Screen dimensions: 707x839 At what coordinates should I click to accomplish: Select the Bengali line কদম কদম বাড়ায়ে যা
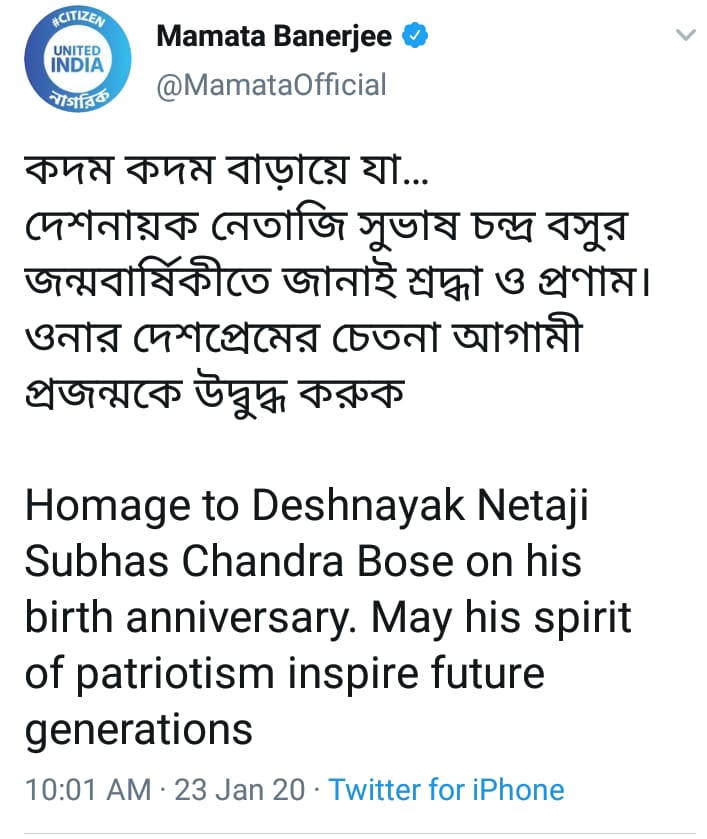[226, 170]
